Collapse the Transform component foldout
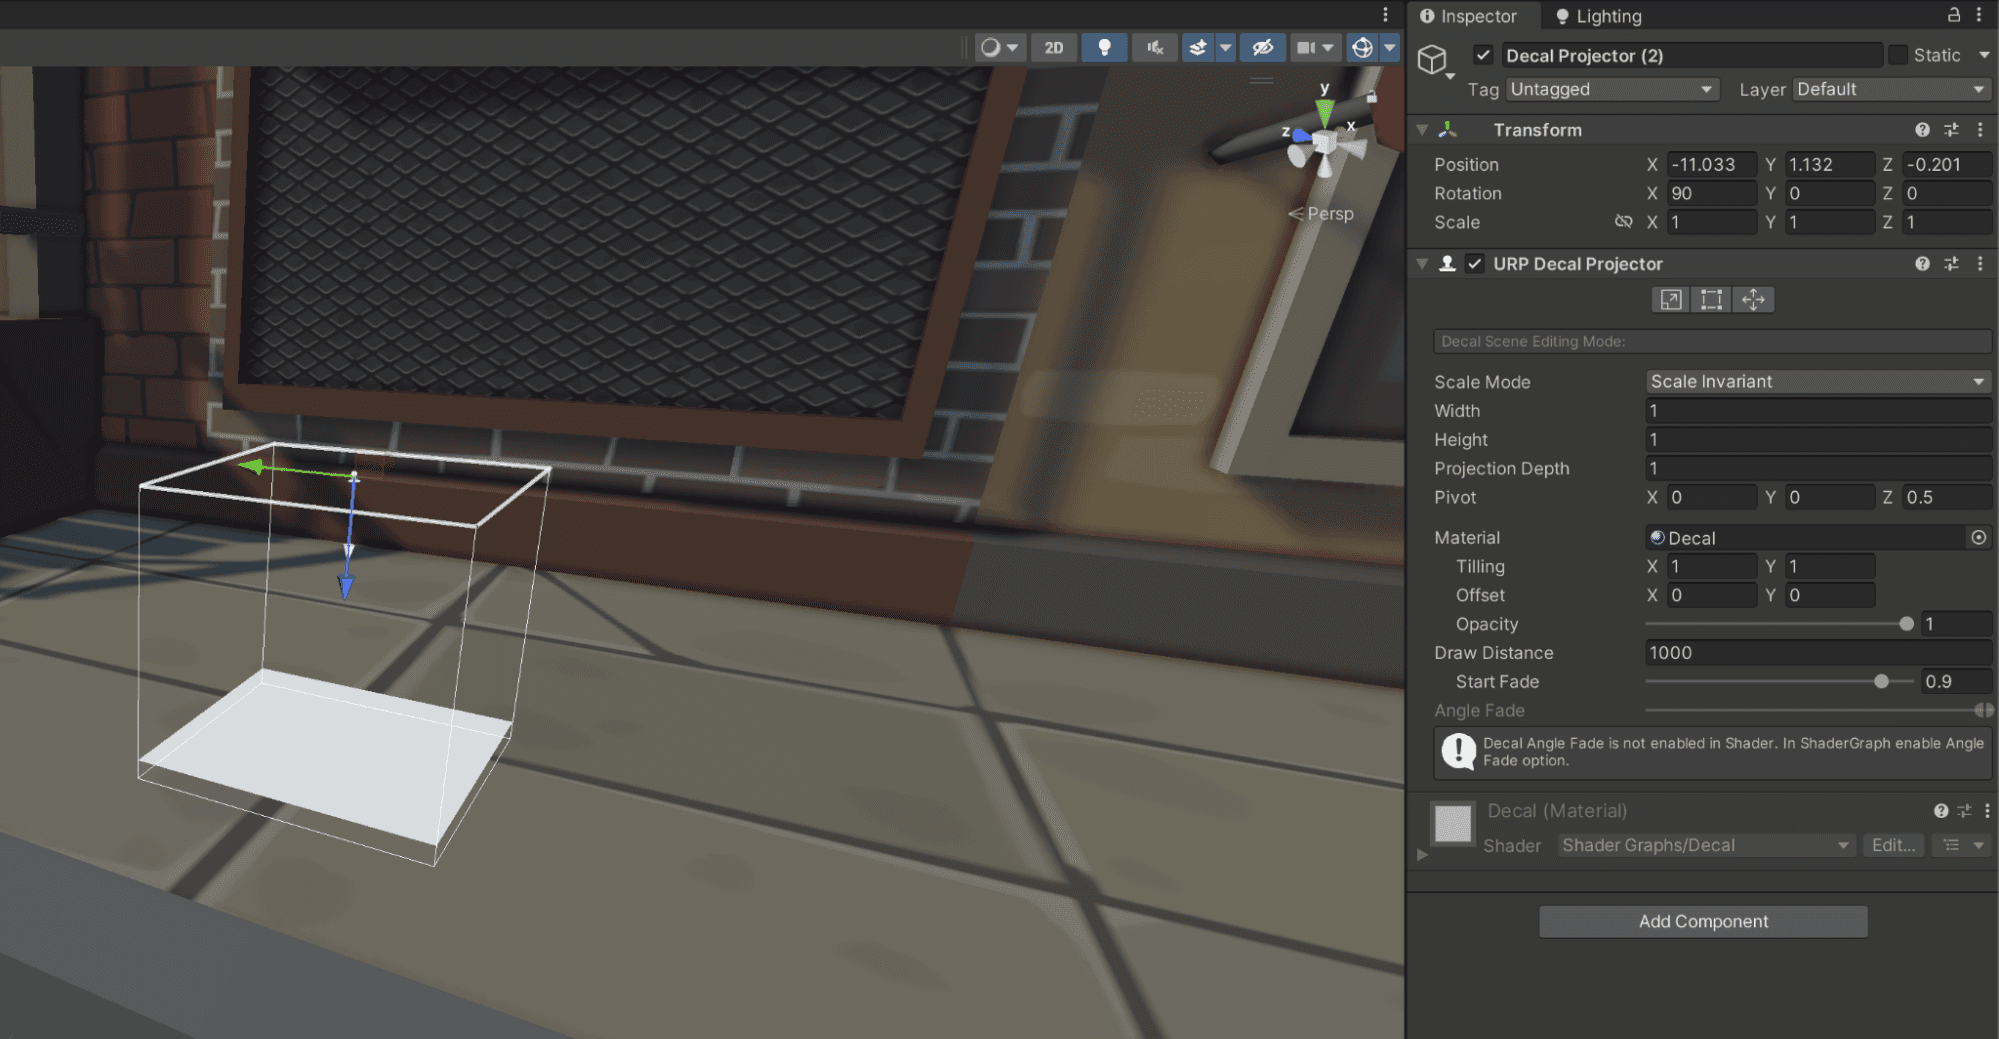Viewport: 1999px width, 1039px height. (1422, 130)
